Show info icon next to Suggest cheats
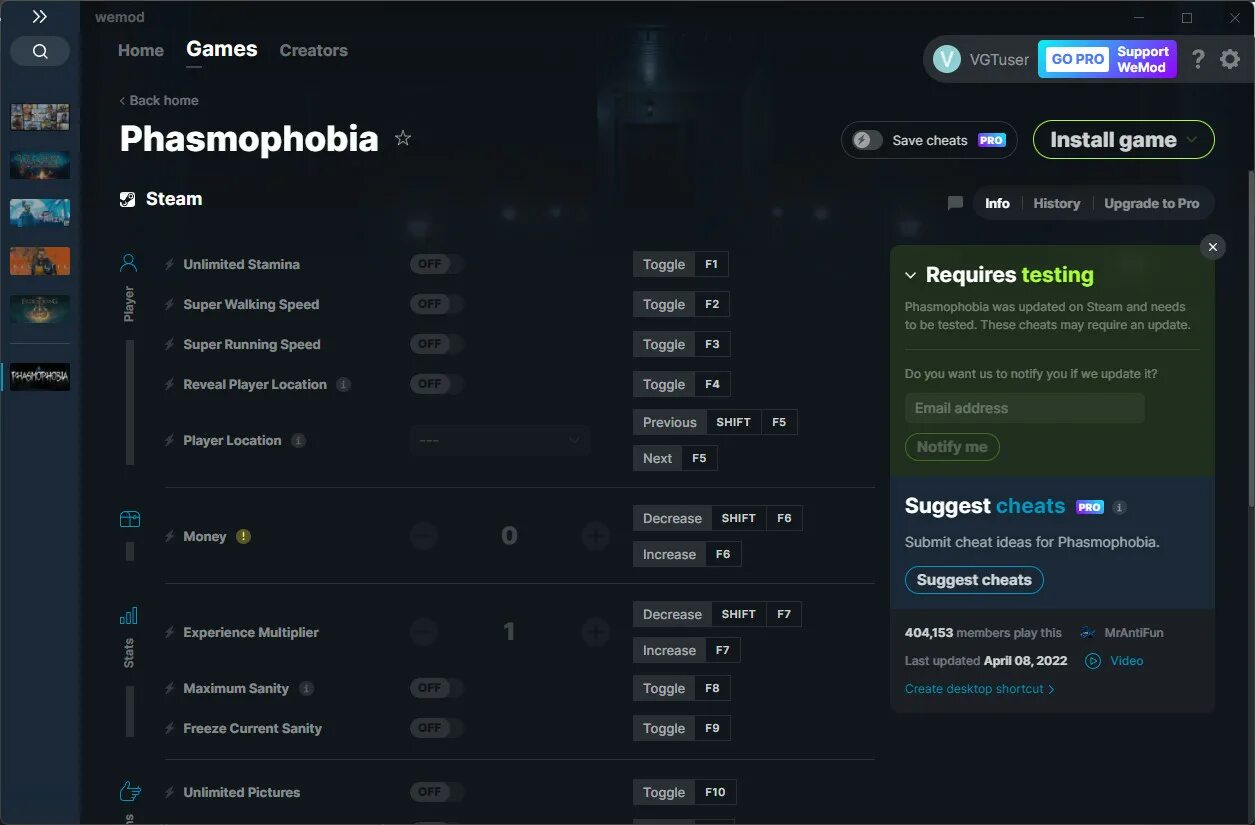Image resolution: width=1255 pixels, height=825 pixels. coord(1119,507)
